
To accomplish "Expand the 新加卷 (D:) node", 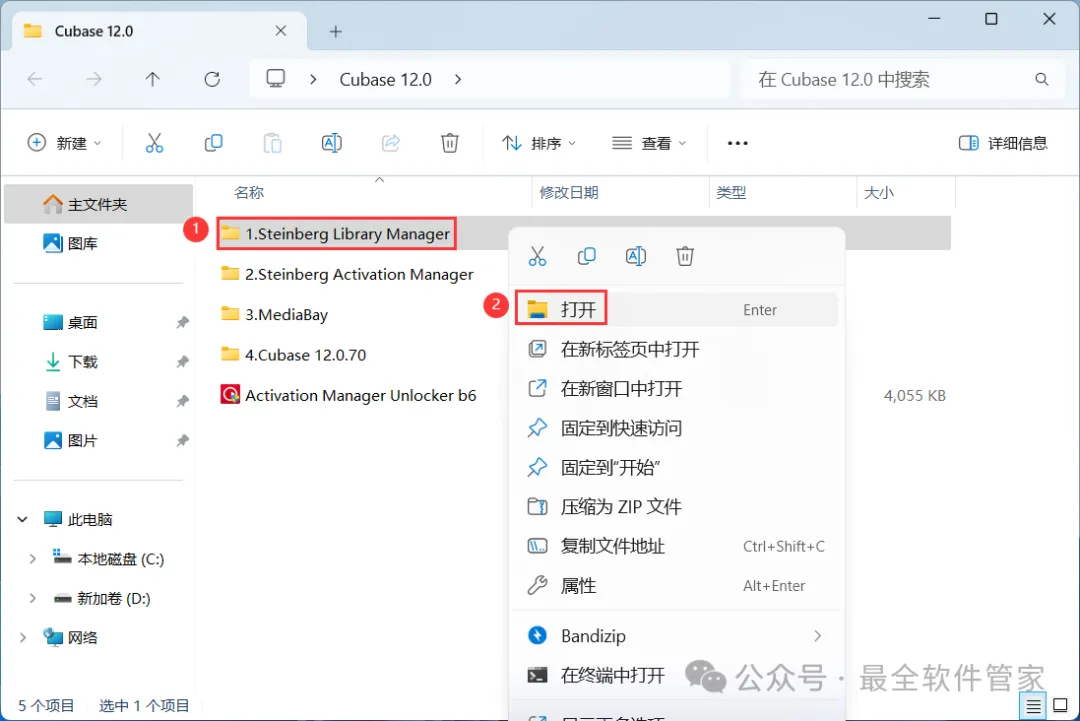I will click(x=32, y=598).
